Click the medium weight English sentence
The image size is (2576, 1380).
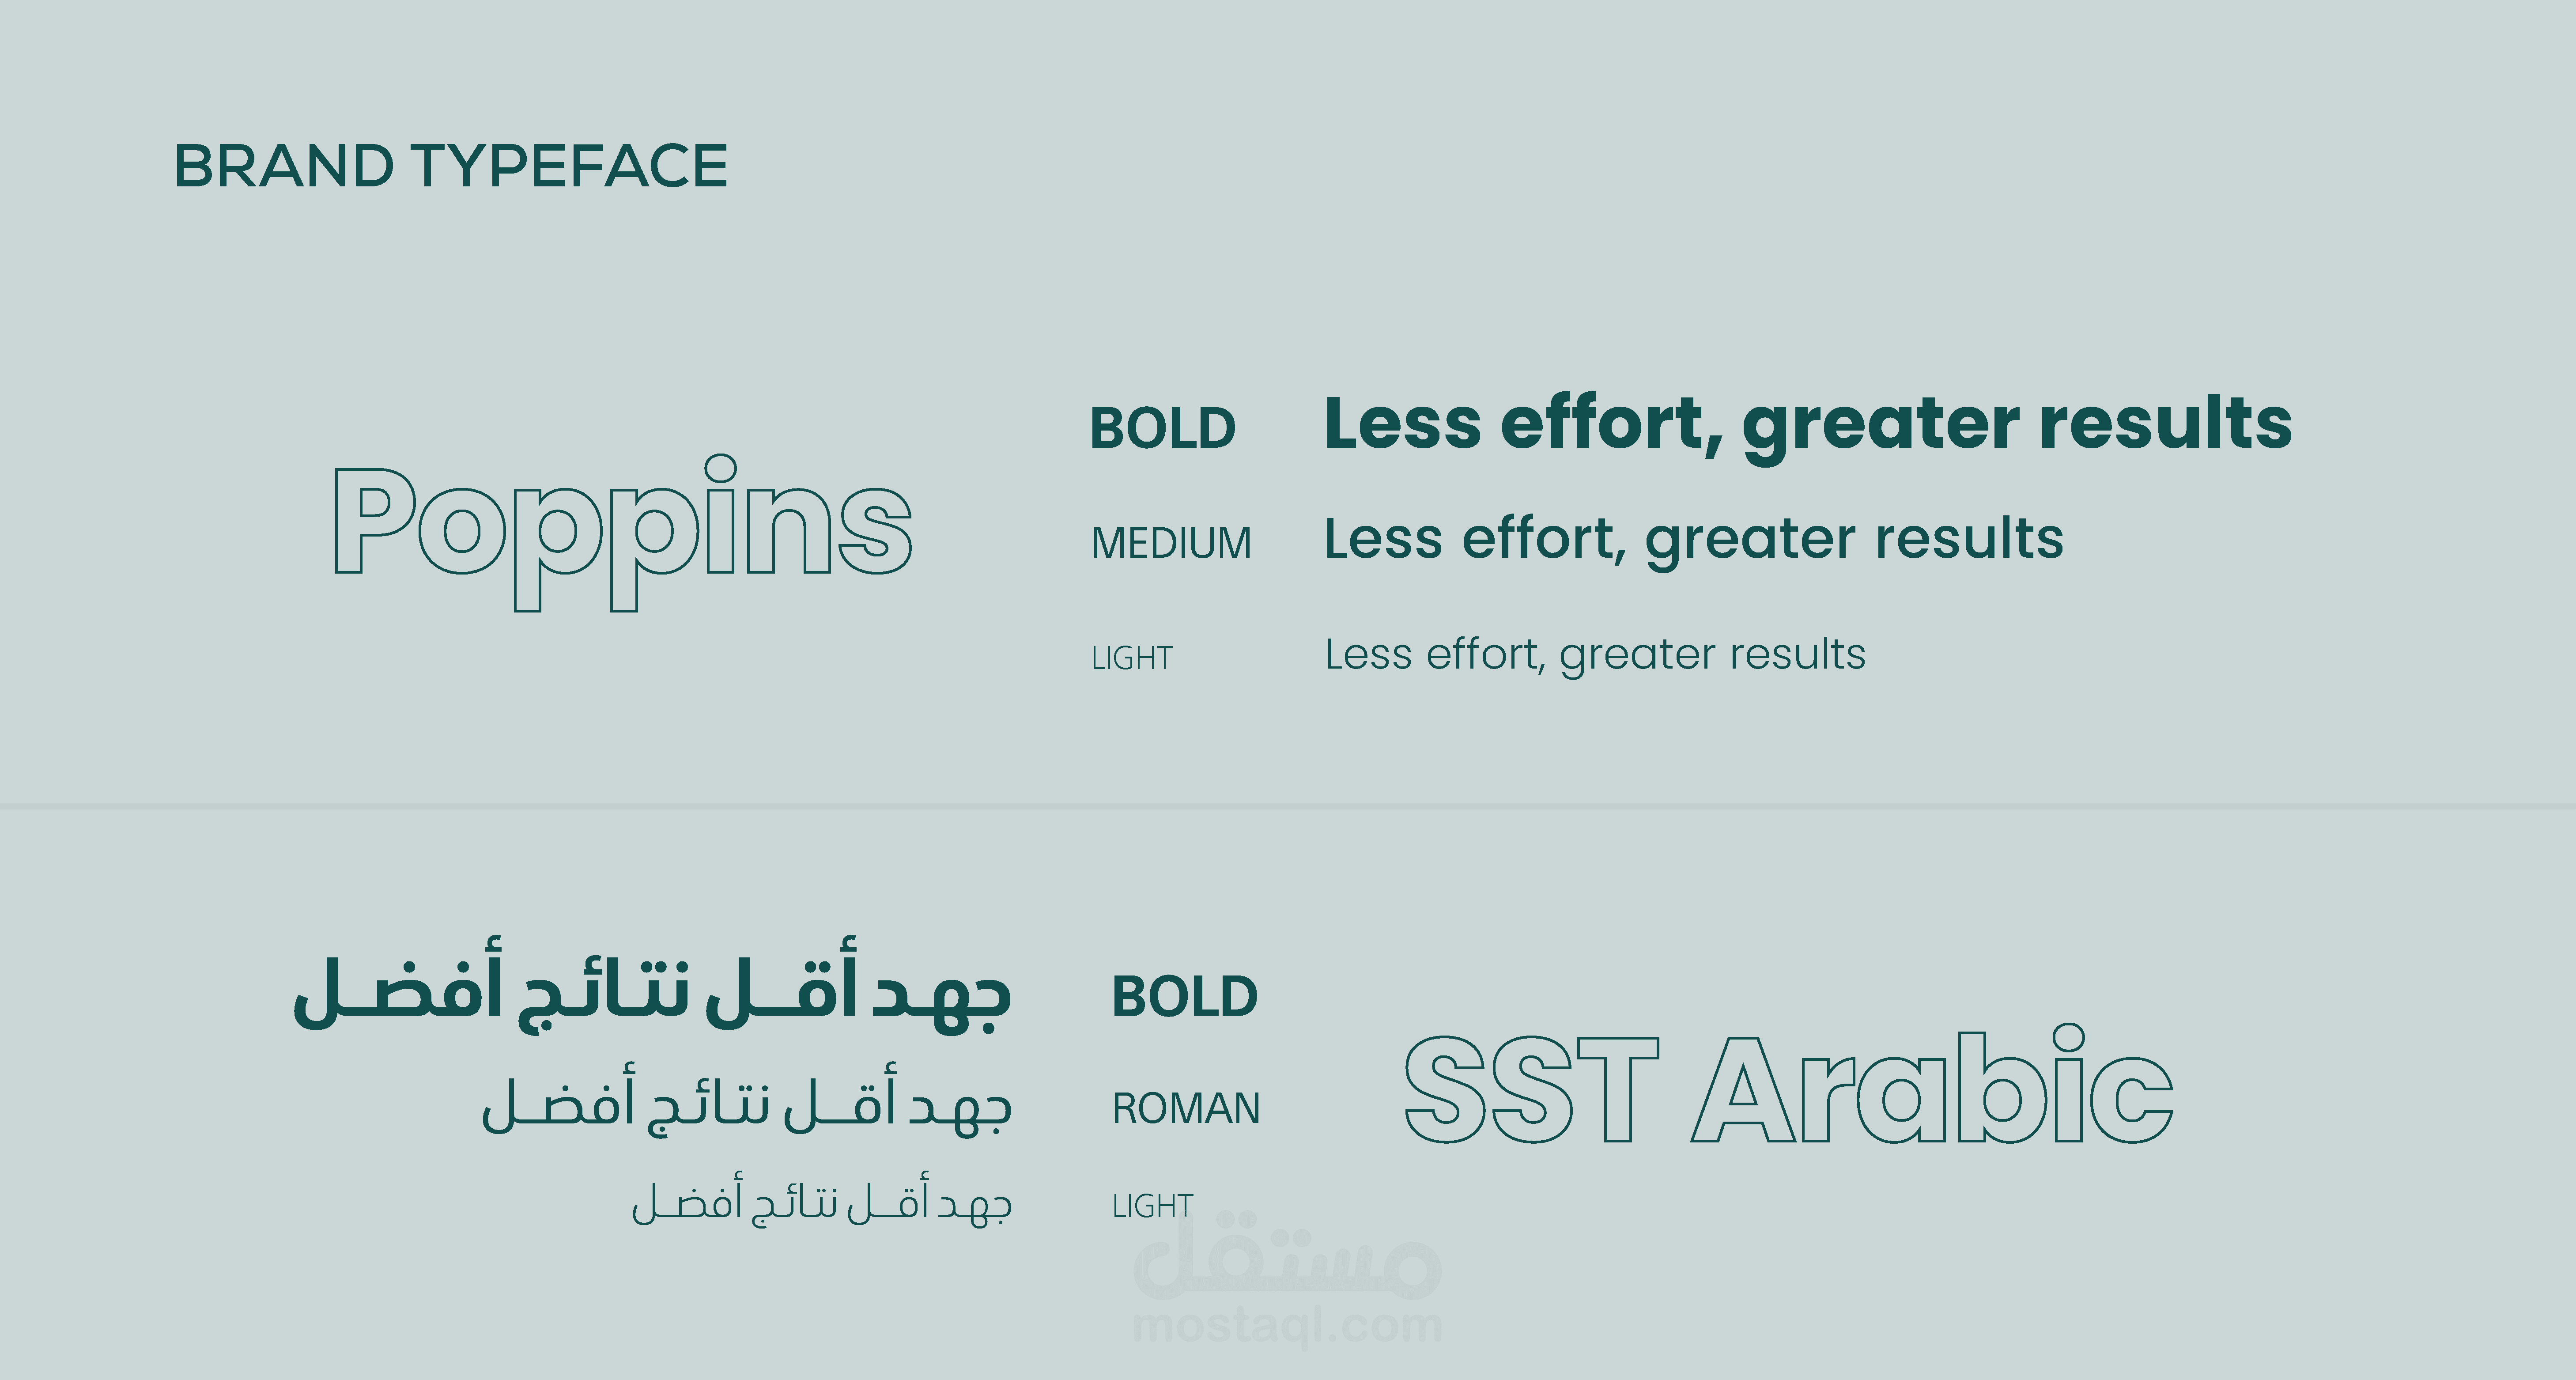pyautogui.click(x=1693, y=540)
